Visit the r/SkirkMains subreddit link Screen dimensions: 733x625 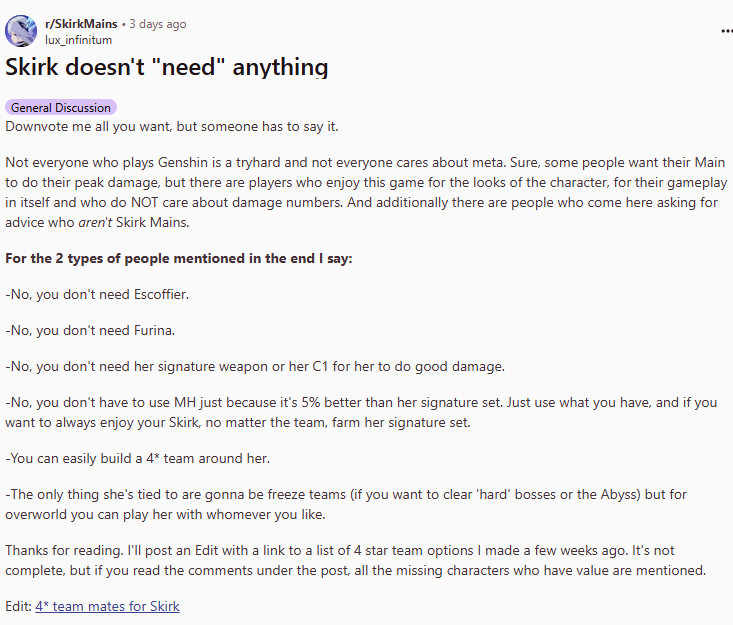(x=81, y=24)
